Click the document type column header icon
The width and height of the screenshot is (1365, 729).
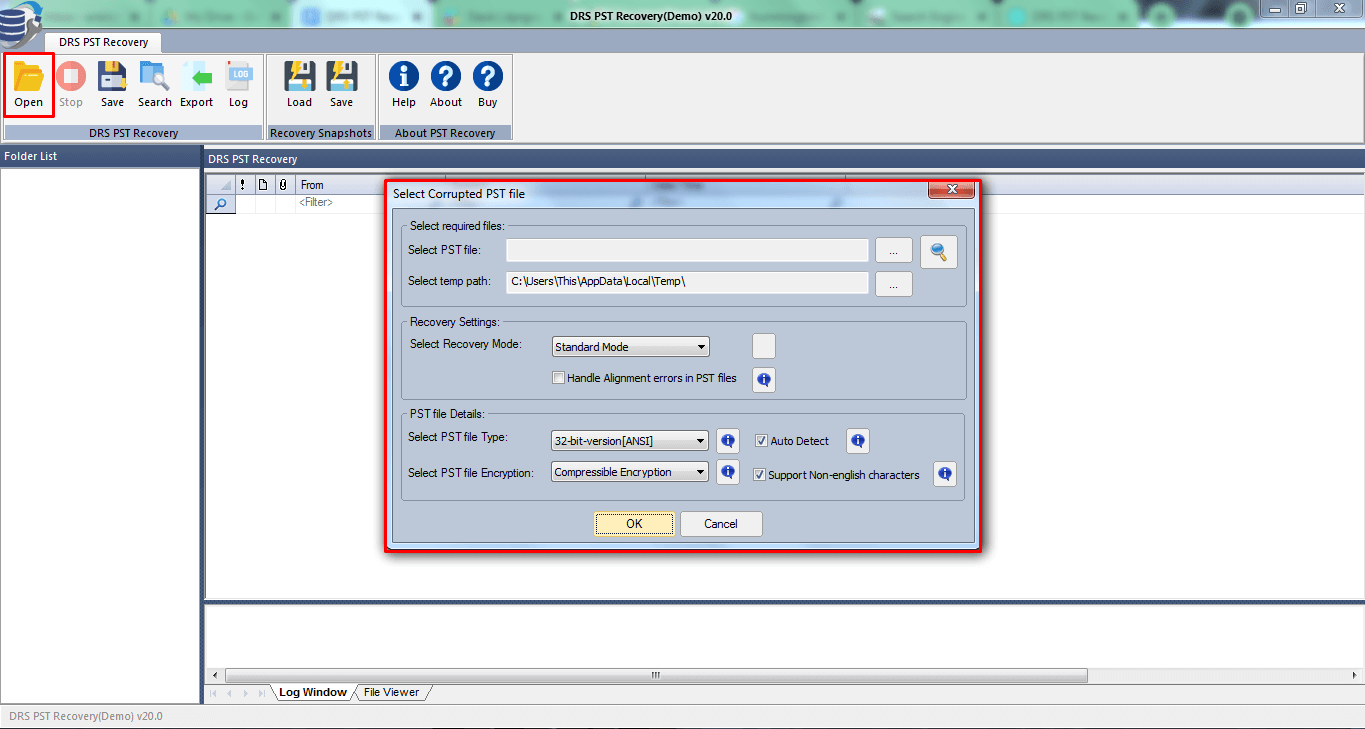click(263, 185)
